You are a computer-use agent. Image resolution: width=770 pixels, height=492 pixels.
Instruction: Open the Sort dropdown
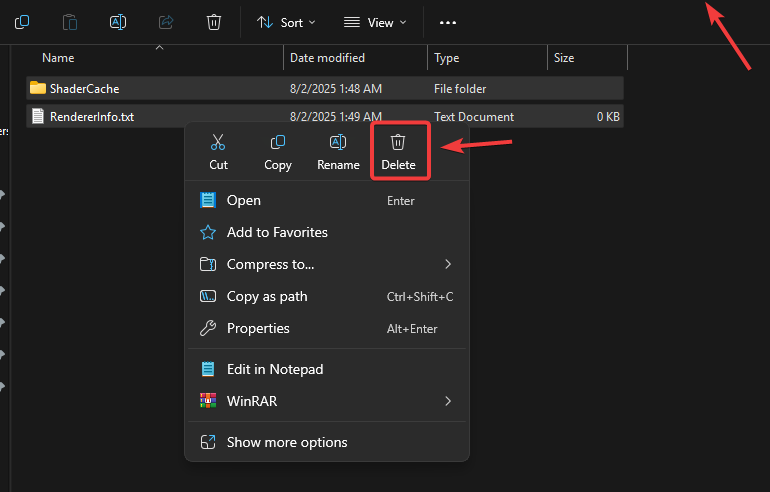(x=286, y=22)
